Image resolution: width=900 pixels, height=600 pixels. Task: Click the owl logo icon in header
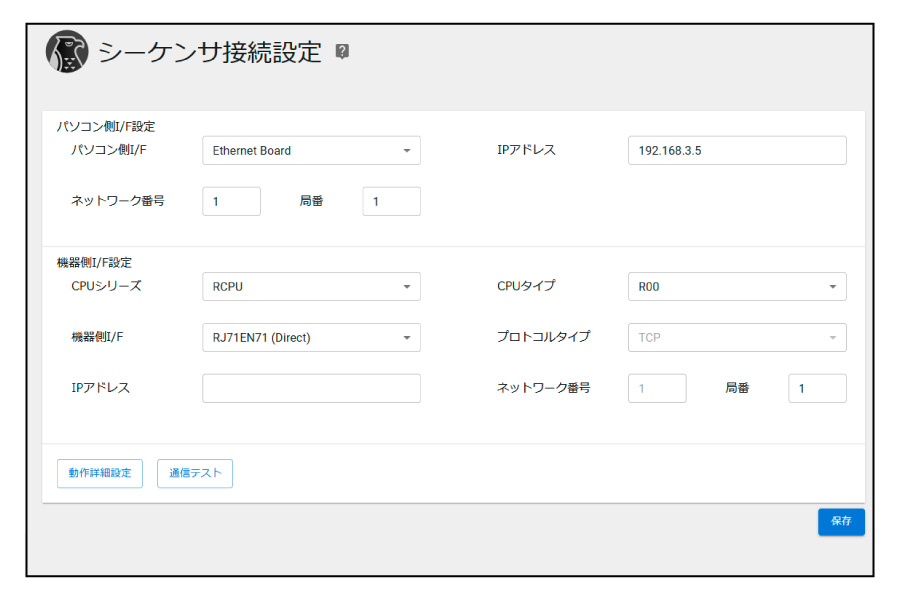(67, 52)
